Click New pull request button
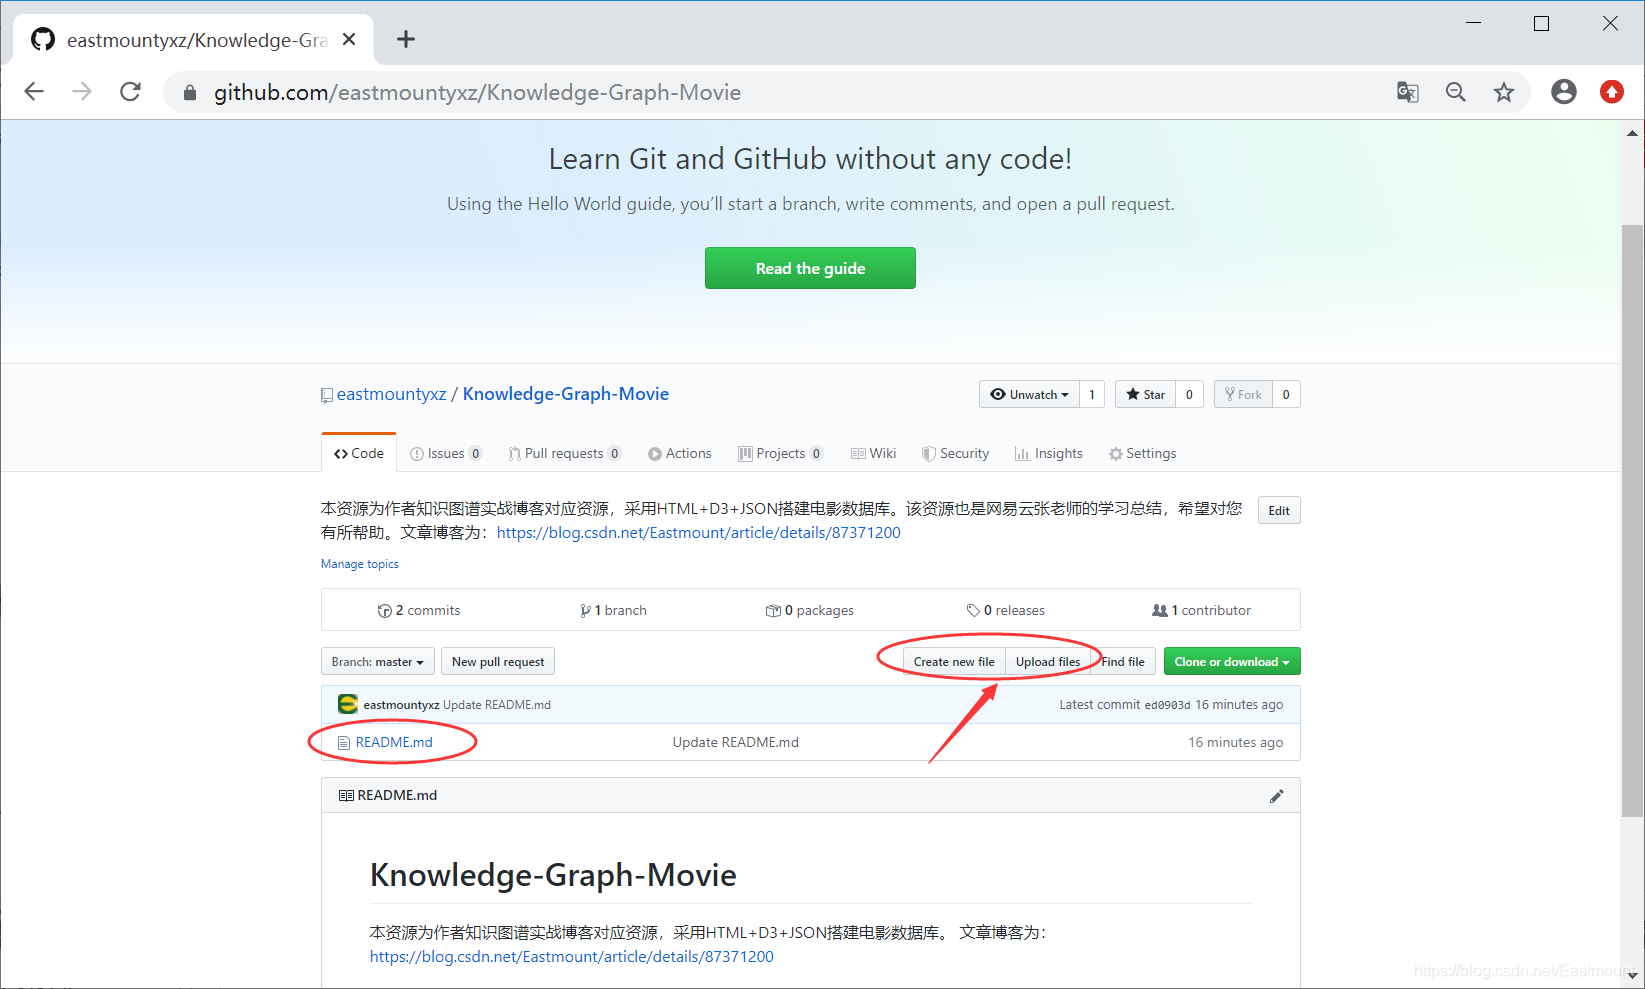Viewport: 1645px width, 989px height. (x=498, y=661)
